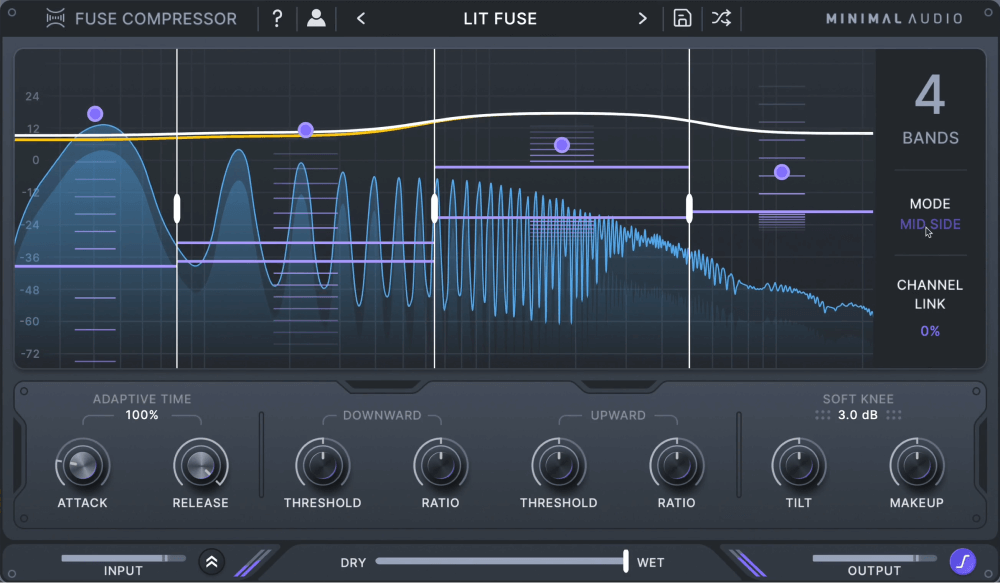This screenshot has width=1000, height=583.
Task: Click the second crossover divider handle
Action: (x=434, y=209)
